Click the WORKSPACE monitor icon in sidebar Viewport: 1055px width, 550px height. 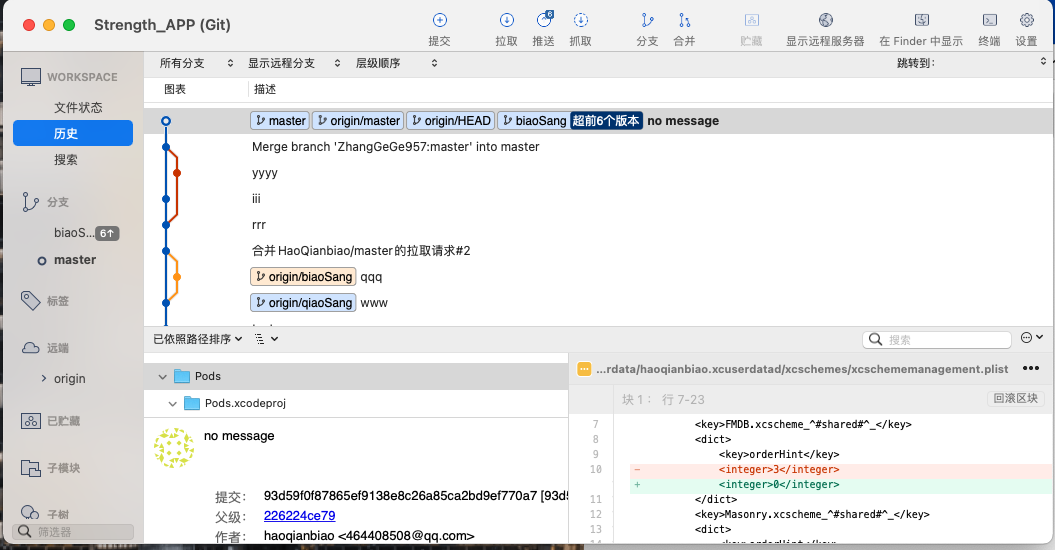click(x=30, y=77)
